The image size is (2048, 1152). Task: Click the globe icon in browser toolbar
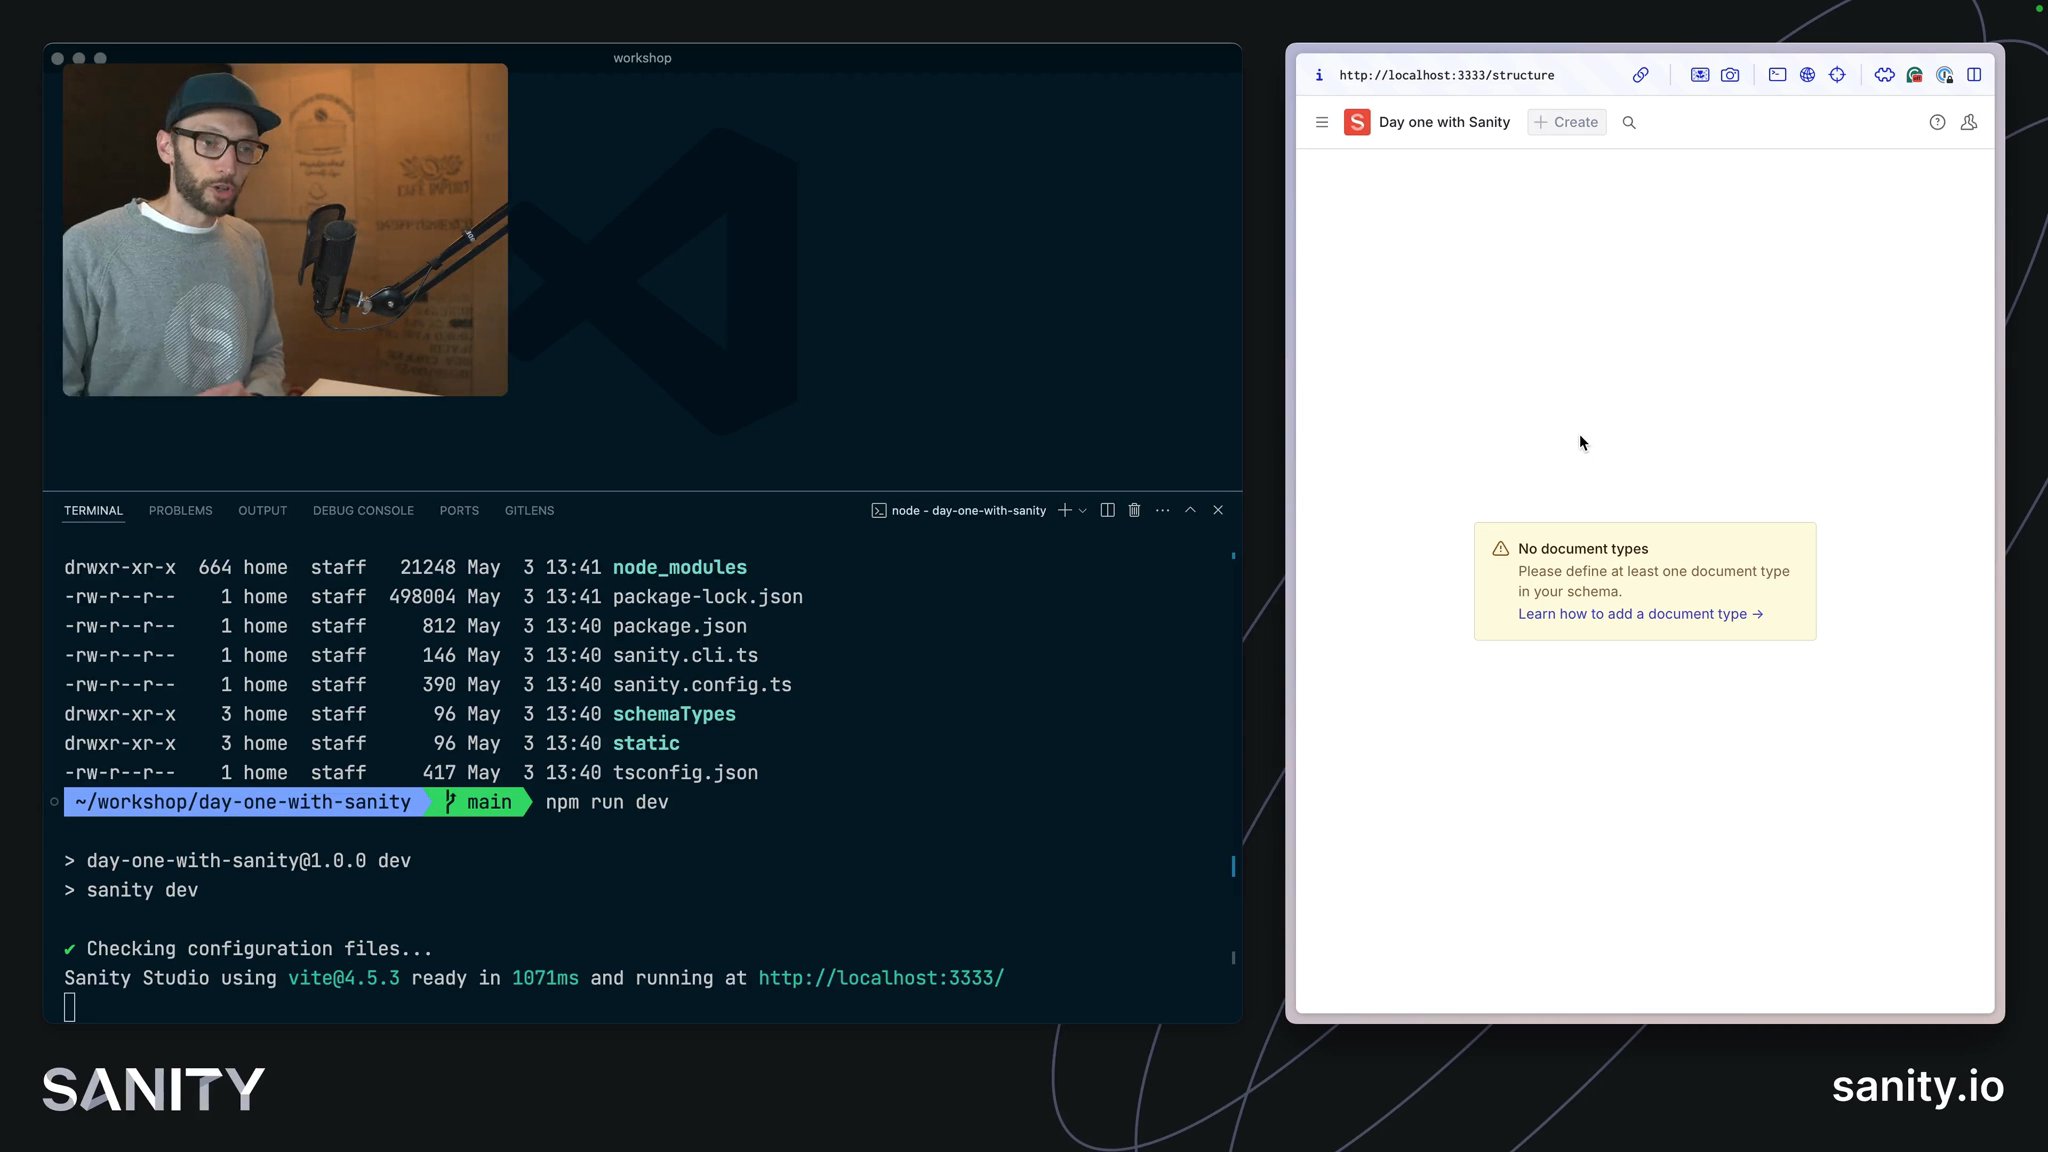pos(1807,75)
